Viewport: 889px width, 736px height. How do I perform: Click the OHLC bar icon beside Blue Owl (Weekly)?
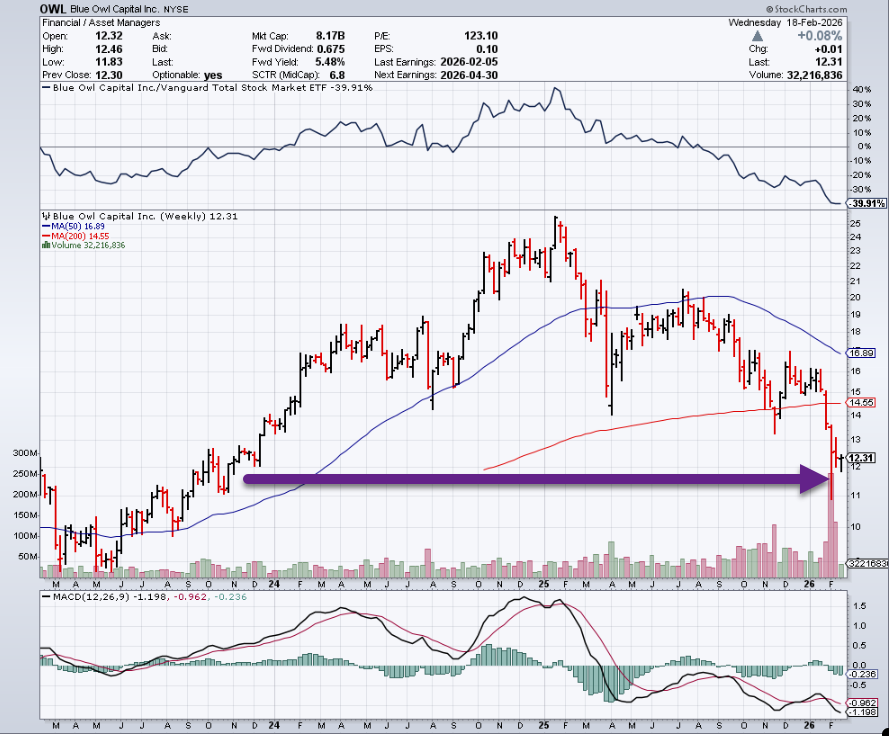tap(44, 216)
